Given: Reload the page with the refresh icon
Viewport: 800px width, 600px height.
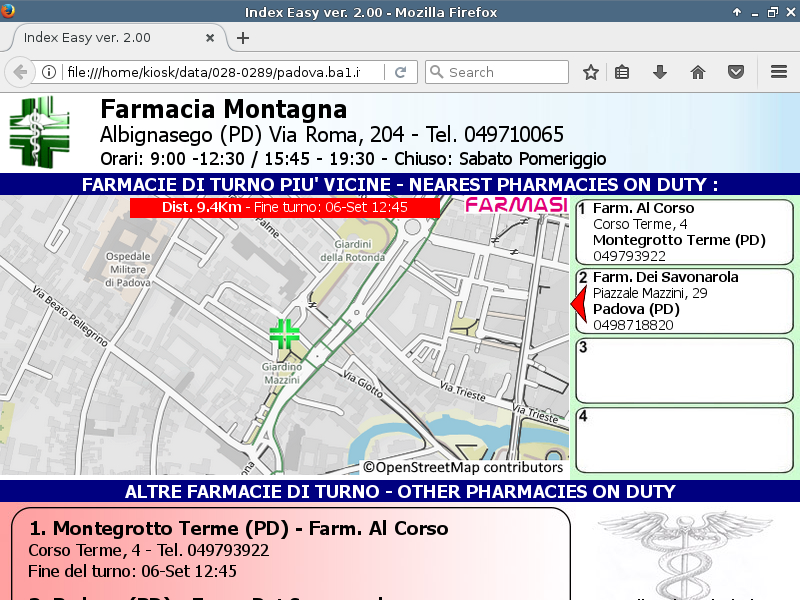Looking at the screenshot, I should (x=400, y=72).
